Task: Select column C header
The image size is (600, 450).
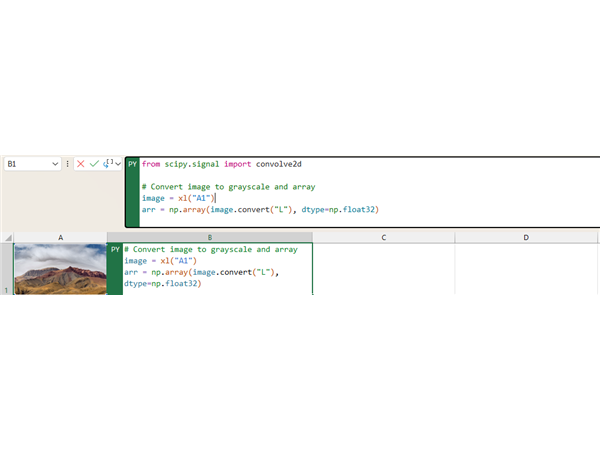Action: coord(384,237)
